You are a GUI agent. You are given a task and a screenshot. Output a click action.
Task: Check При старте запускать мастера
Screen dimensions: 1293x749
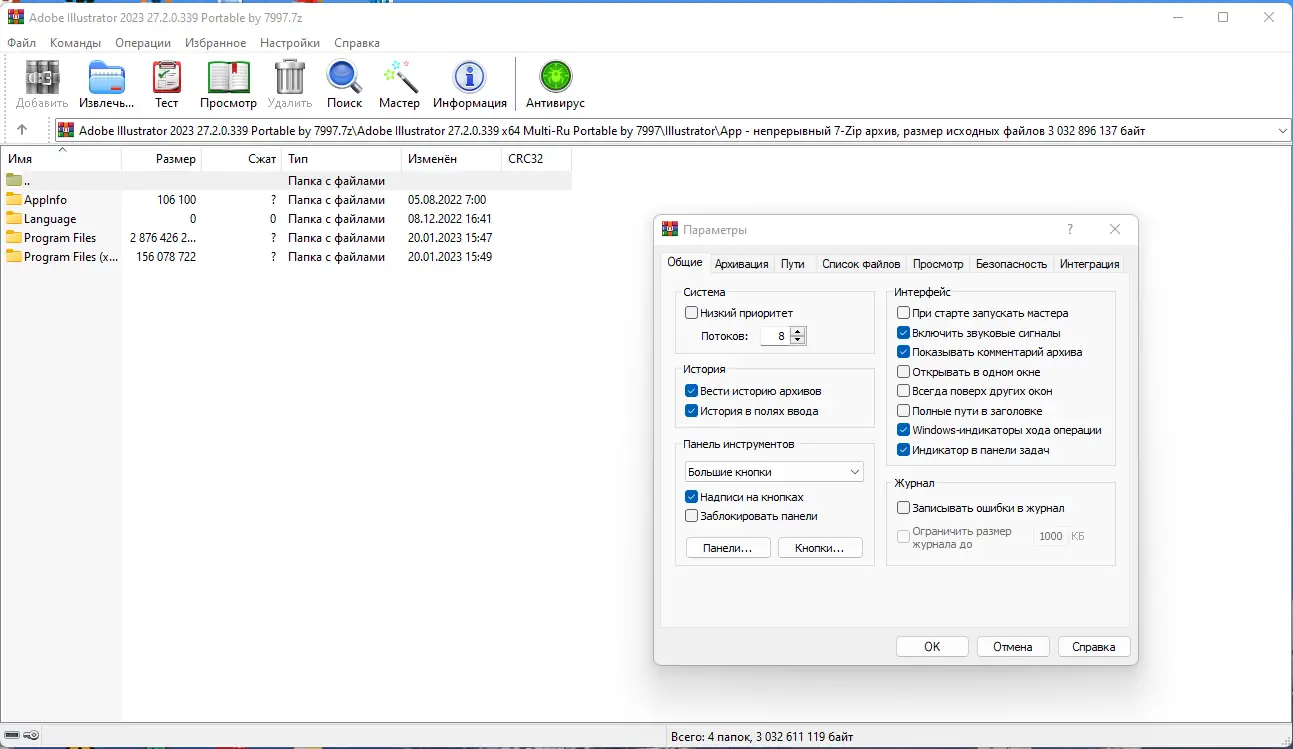coord(904,313)
